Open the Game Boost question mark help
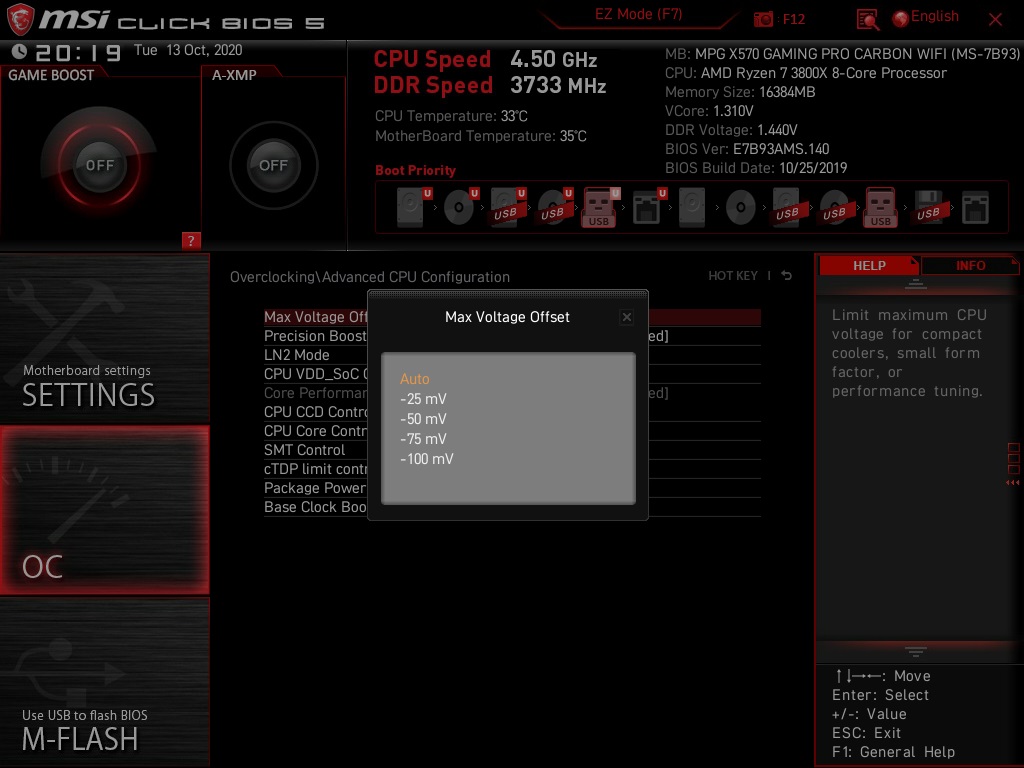This screenshot has width=1024, height=768. click(x=191, y=240)
